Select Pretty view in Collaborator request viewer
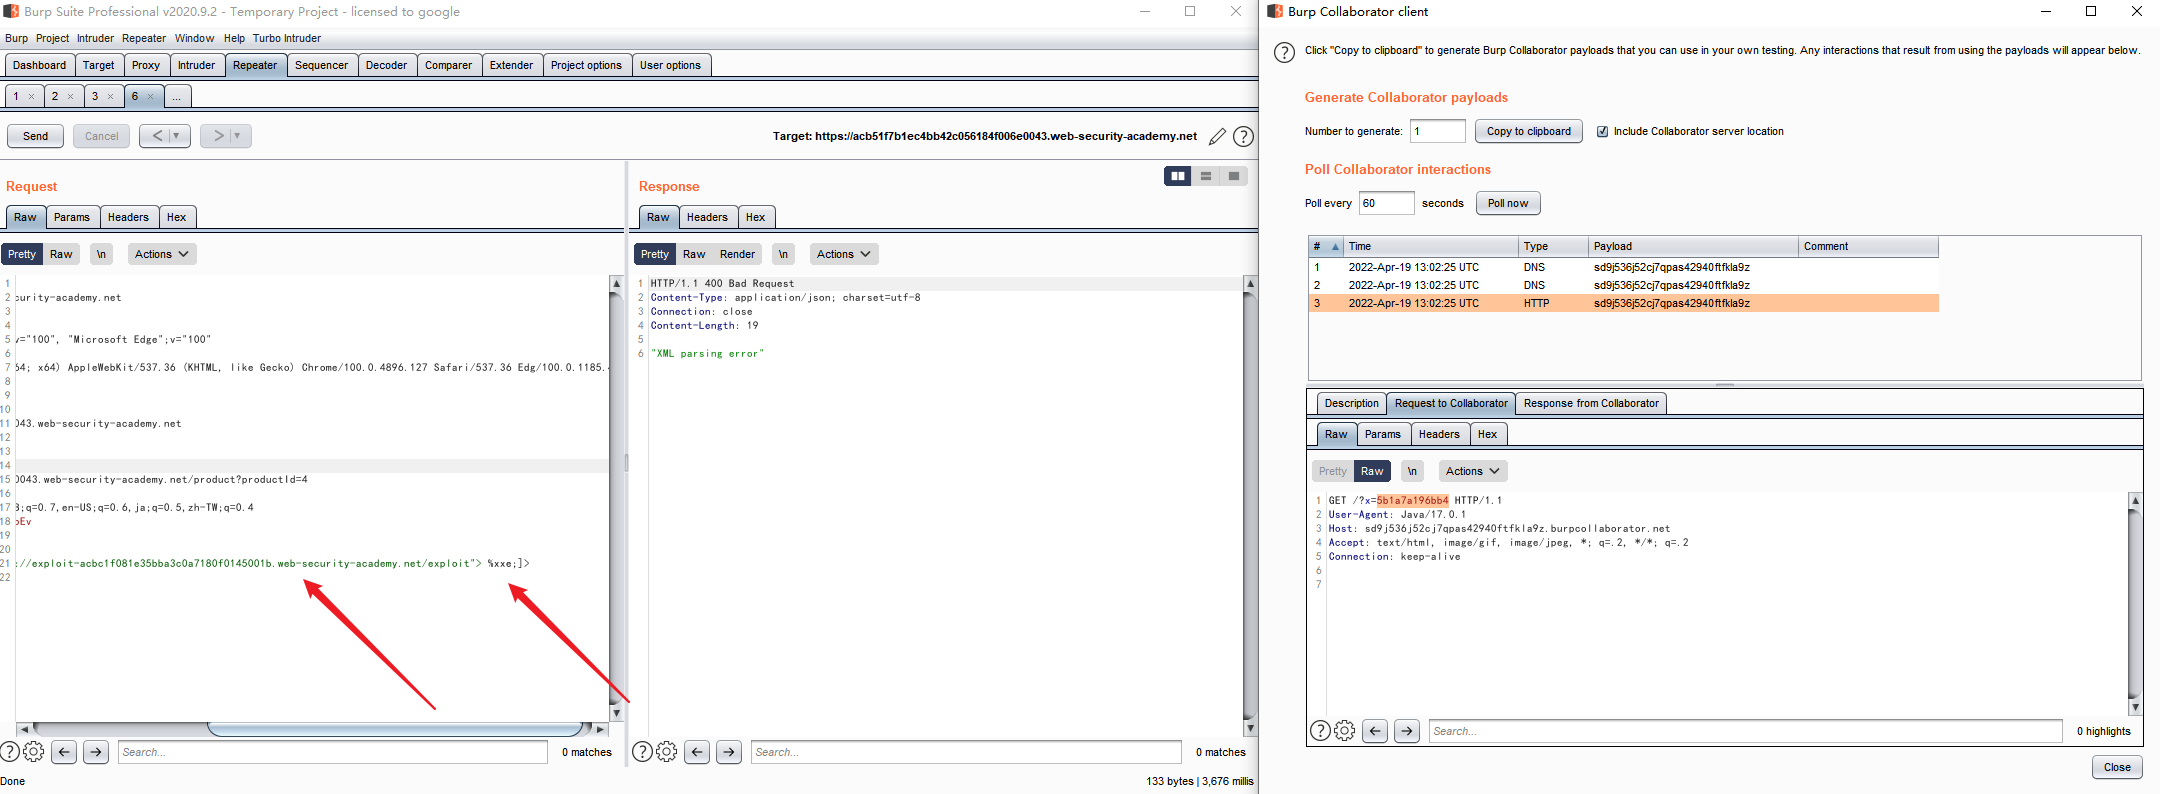Image resolution: width=2160 pixels, height=794 pixels. pos(1332,471)
